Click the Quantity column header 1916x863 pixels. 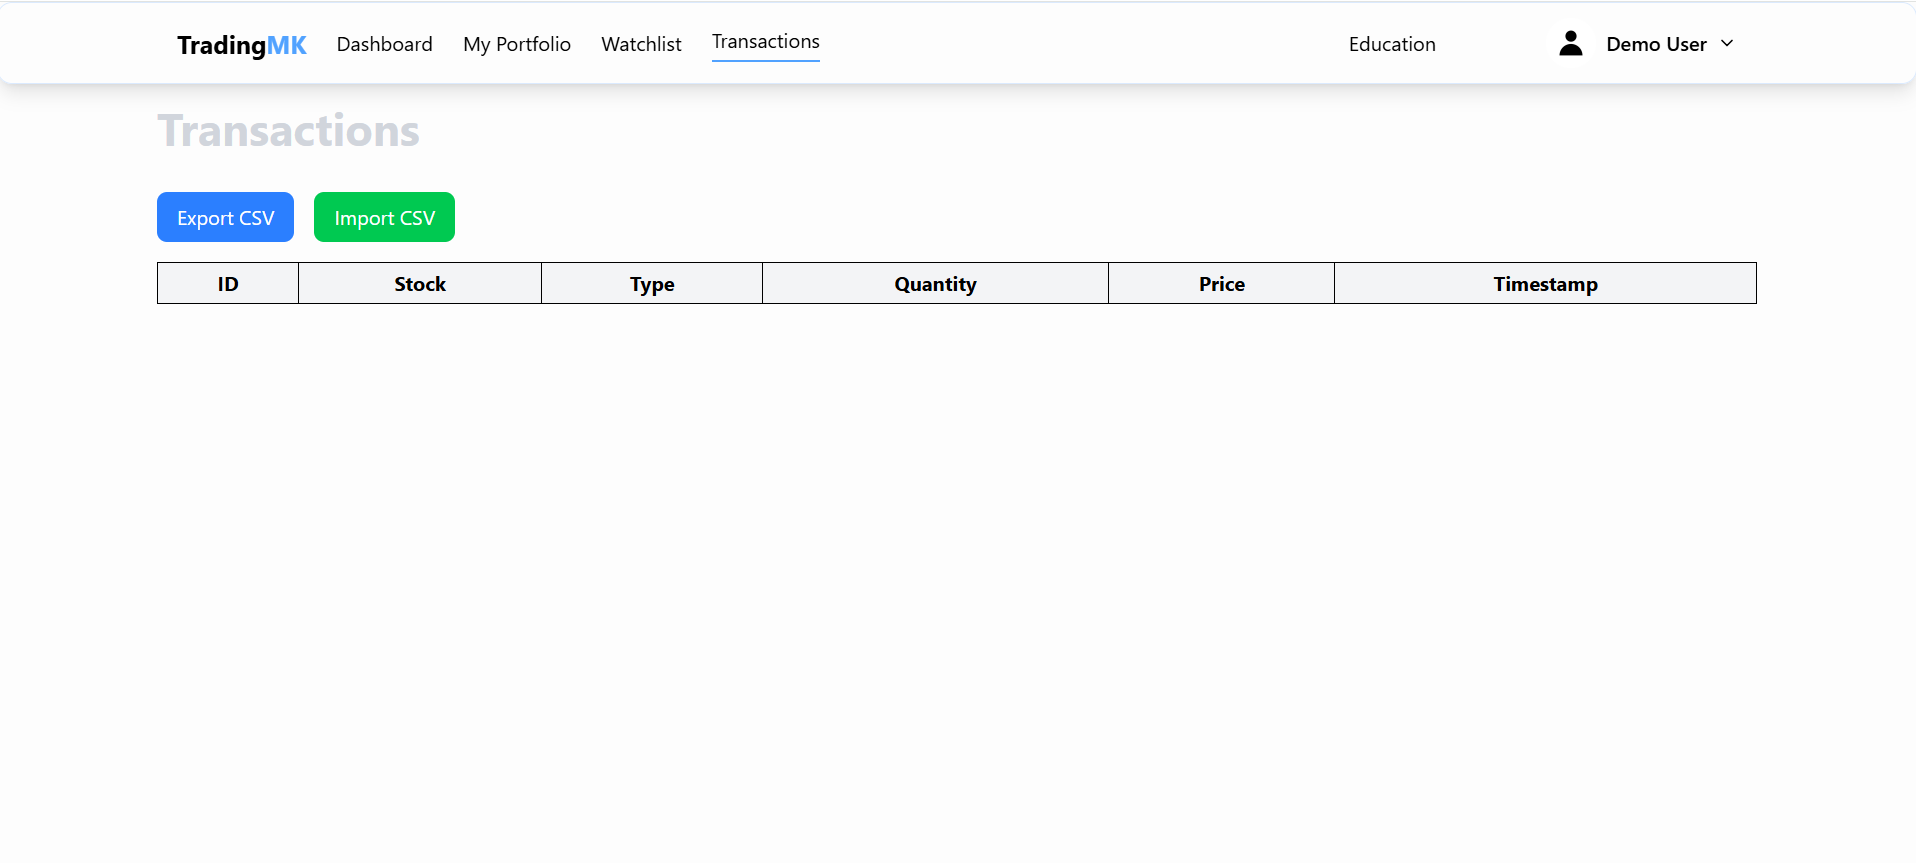(935, 284)
